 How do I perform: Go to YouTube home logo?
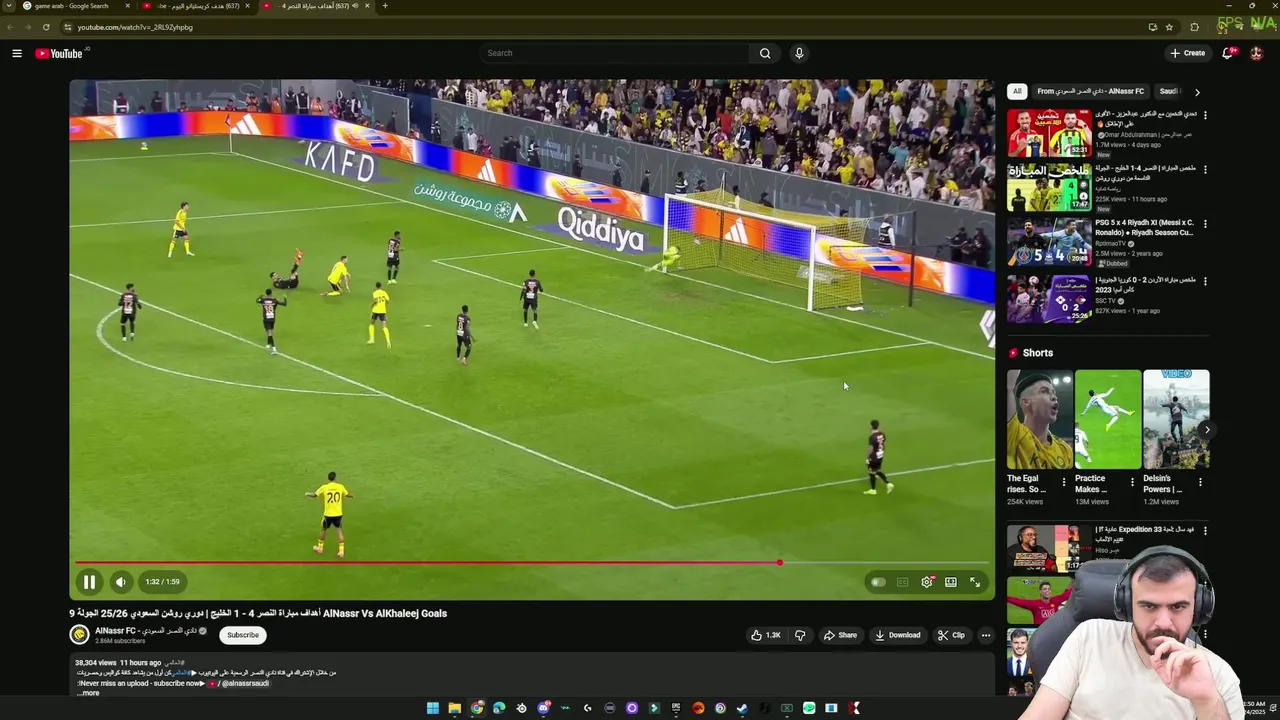point(59,53)
